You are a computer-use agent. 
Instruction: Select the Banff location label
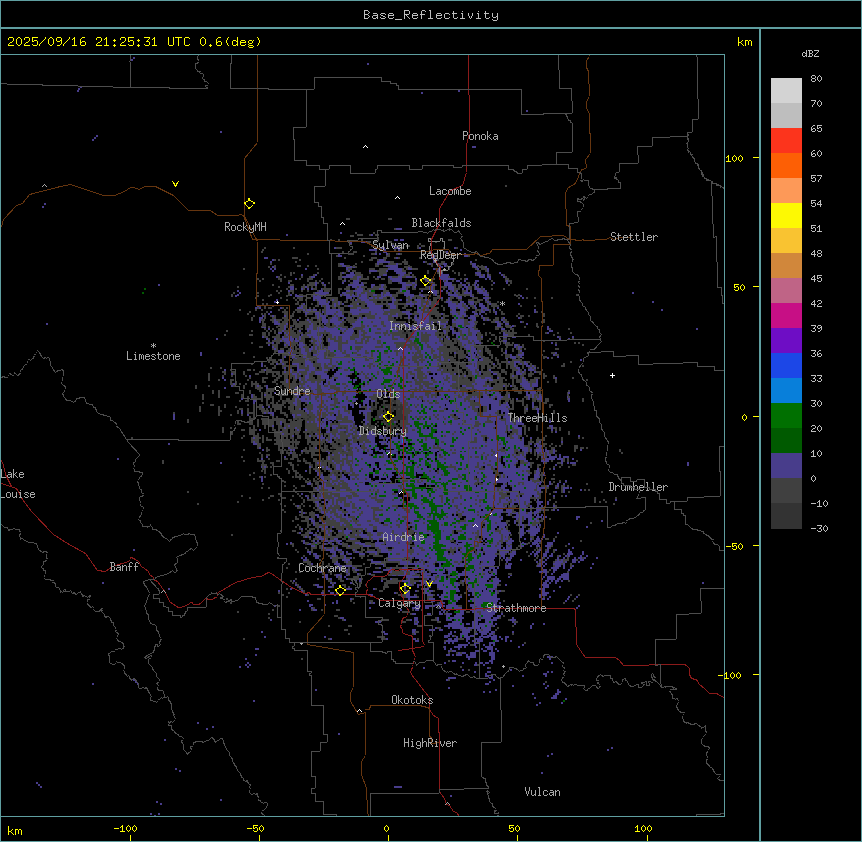coord(124,567)
